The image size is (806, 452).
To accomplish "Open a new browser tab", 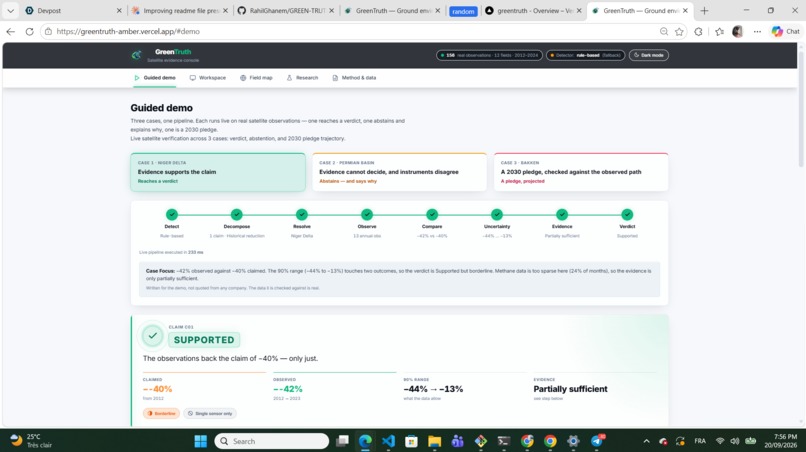I will 704,10.
